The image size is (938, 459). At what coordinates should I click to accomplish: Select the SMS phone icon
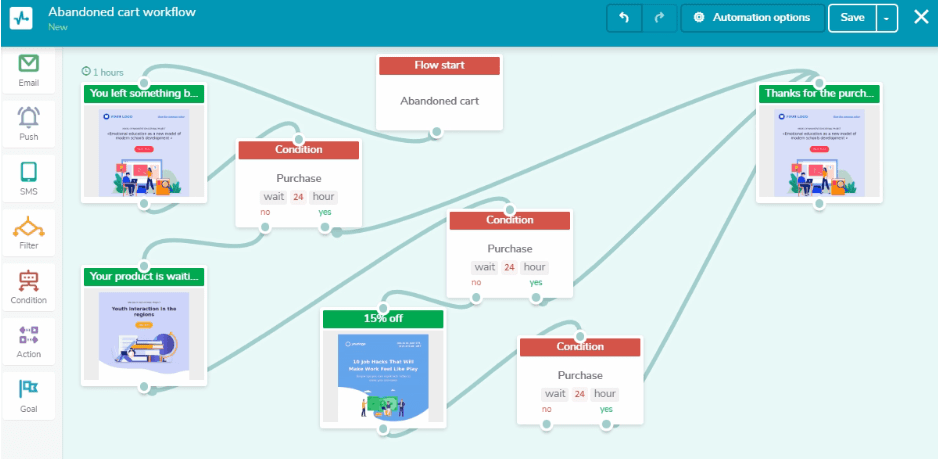29,172
